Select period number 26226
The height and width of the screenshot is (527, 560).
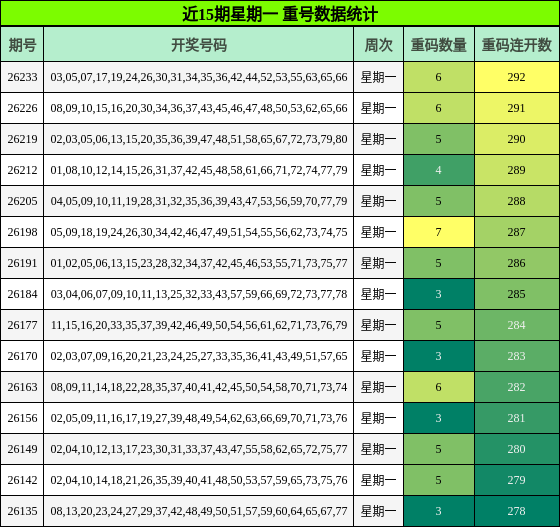tap(22, 108)
